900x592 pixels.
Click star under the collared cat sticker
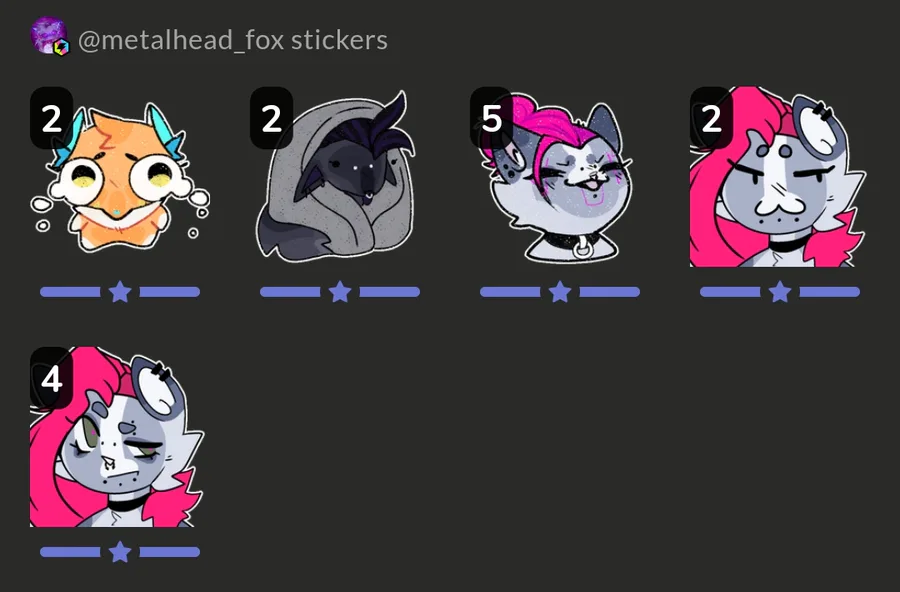click(x=560, y=292)
